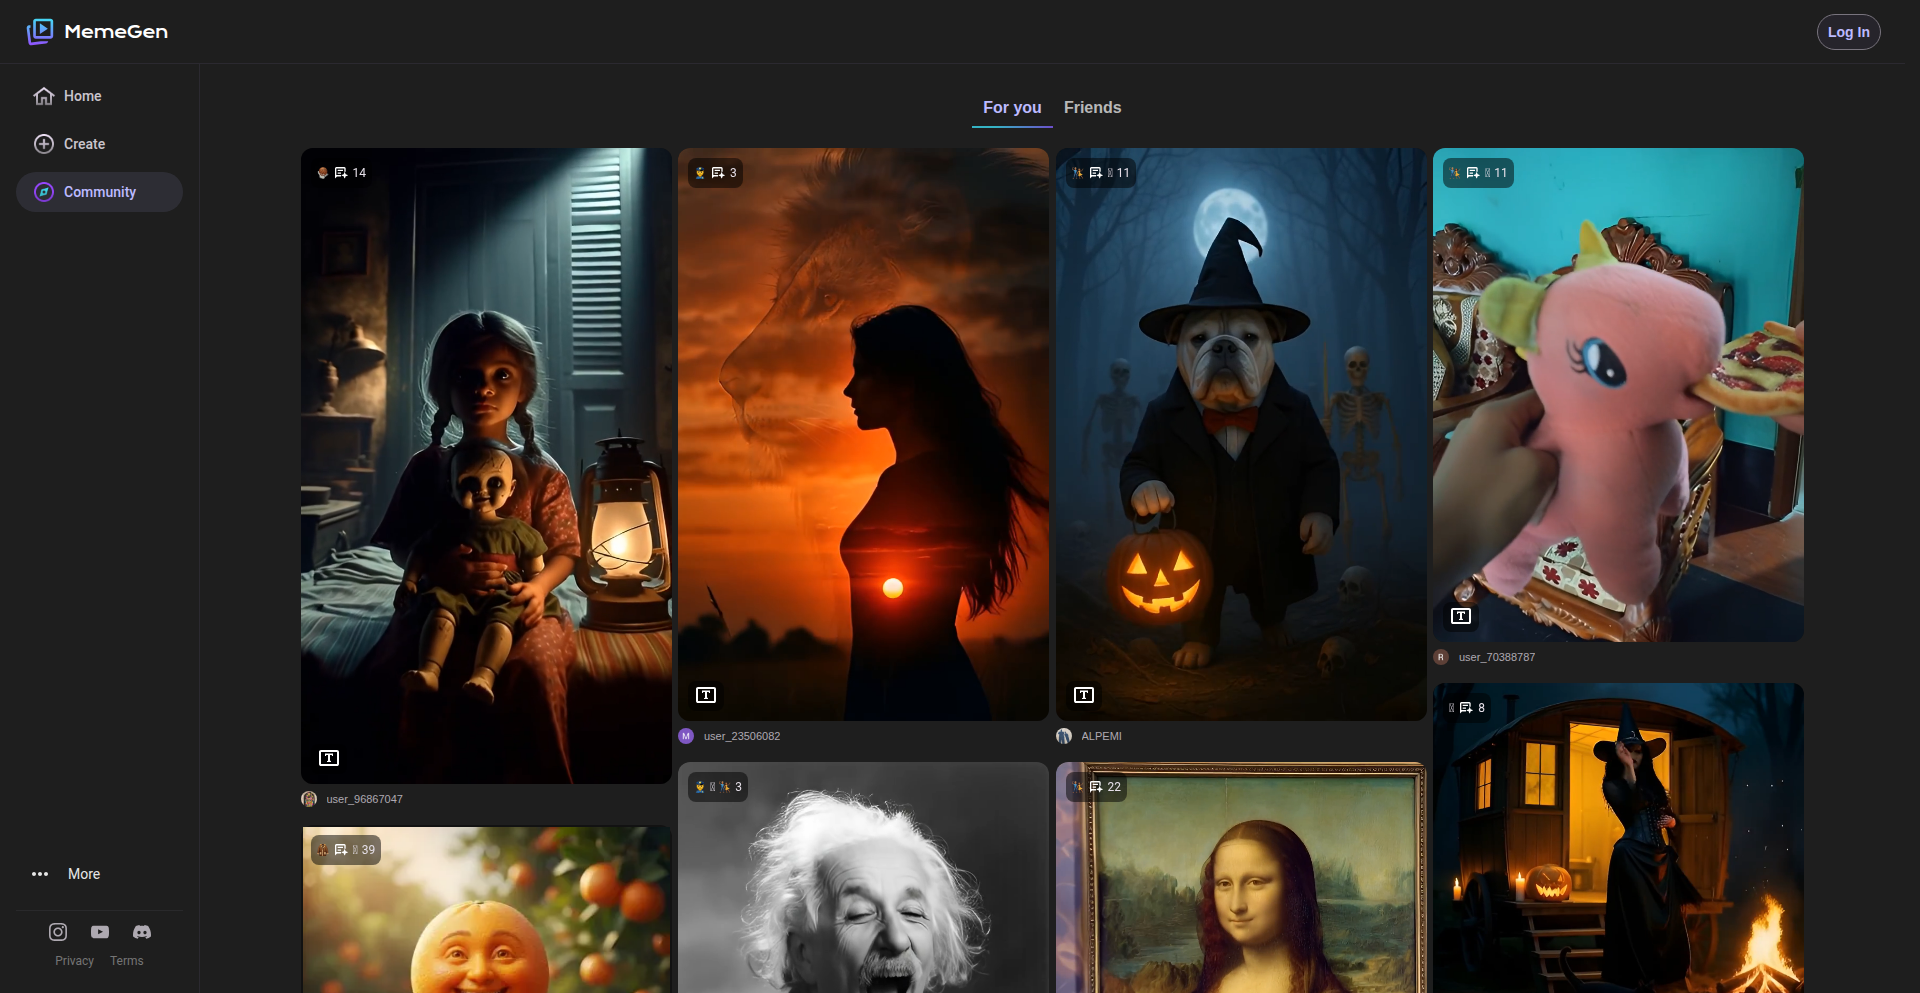Open the bulldog in witch hat meme

(x=1241, y=434)
